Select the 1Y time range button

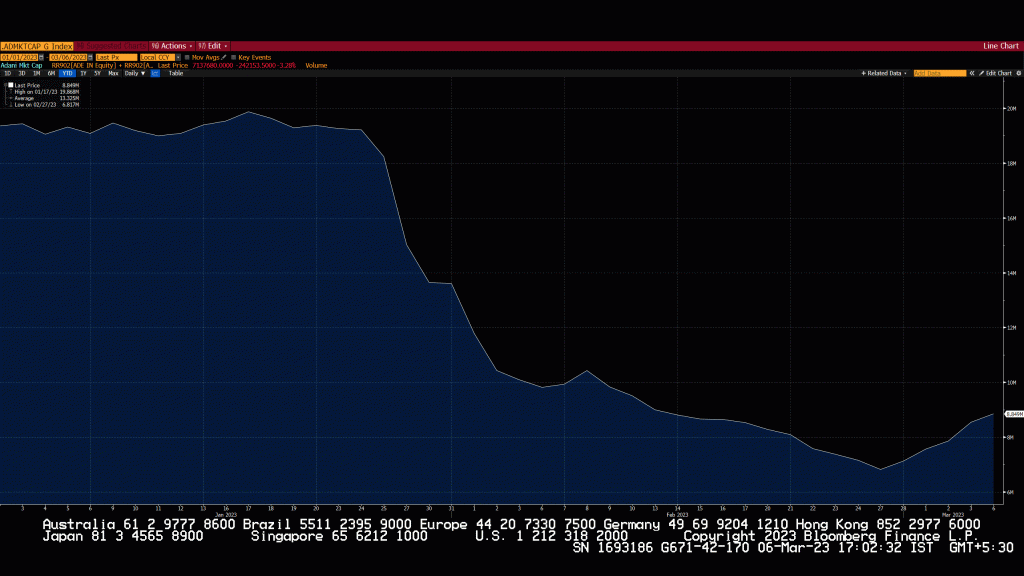[x=83, y=73]
